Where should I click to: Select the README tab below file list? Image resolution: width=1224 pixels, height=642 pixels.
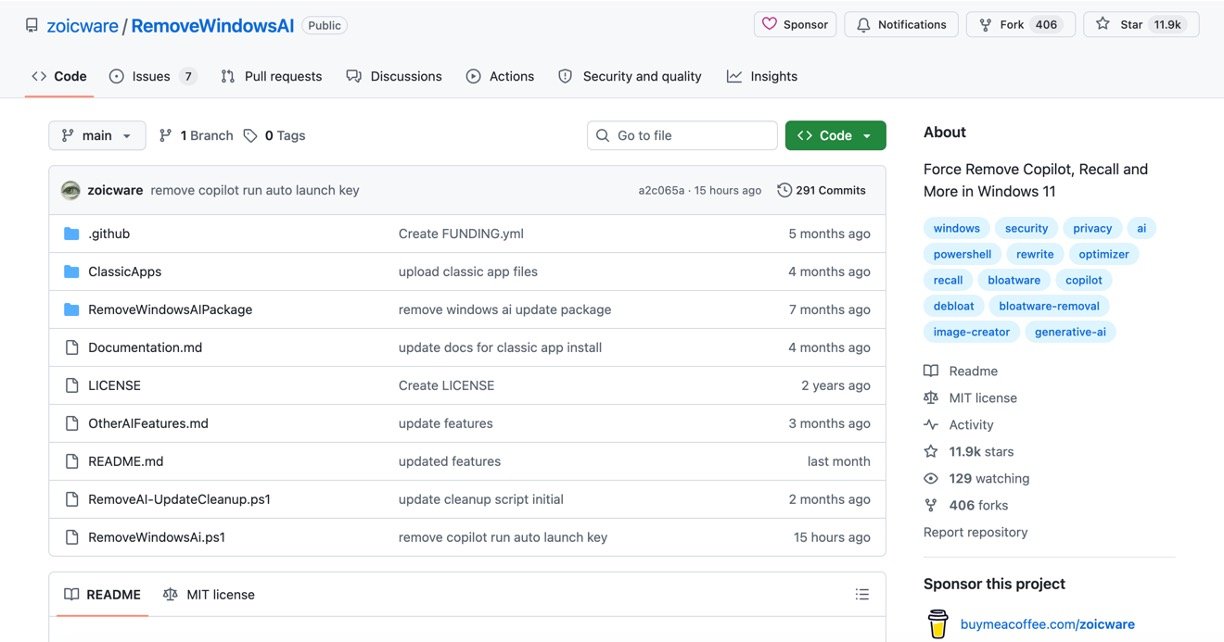[x=103, y=595]
